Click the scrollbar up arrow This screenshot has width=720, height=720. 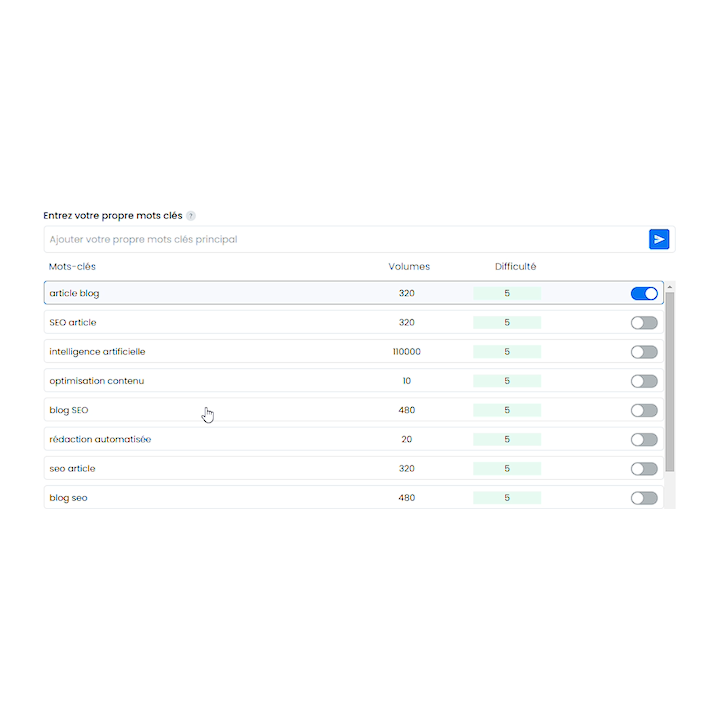pos(670,287)
